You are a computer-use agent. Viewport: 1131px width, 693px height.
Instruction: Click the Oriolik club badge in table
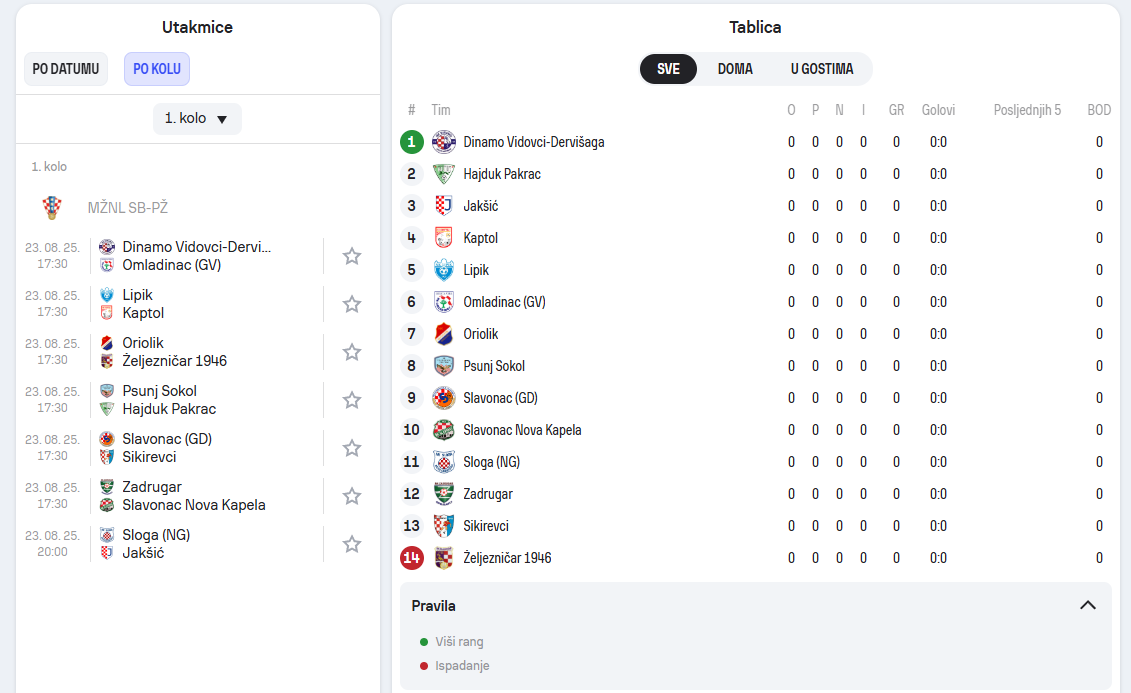click(444, 334)
